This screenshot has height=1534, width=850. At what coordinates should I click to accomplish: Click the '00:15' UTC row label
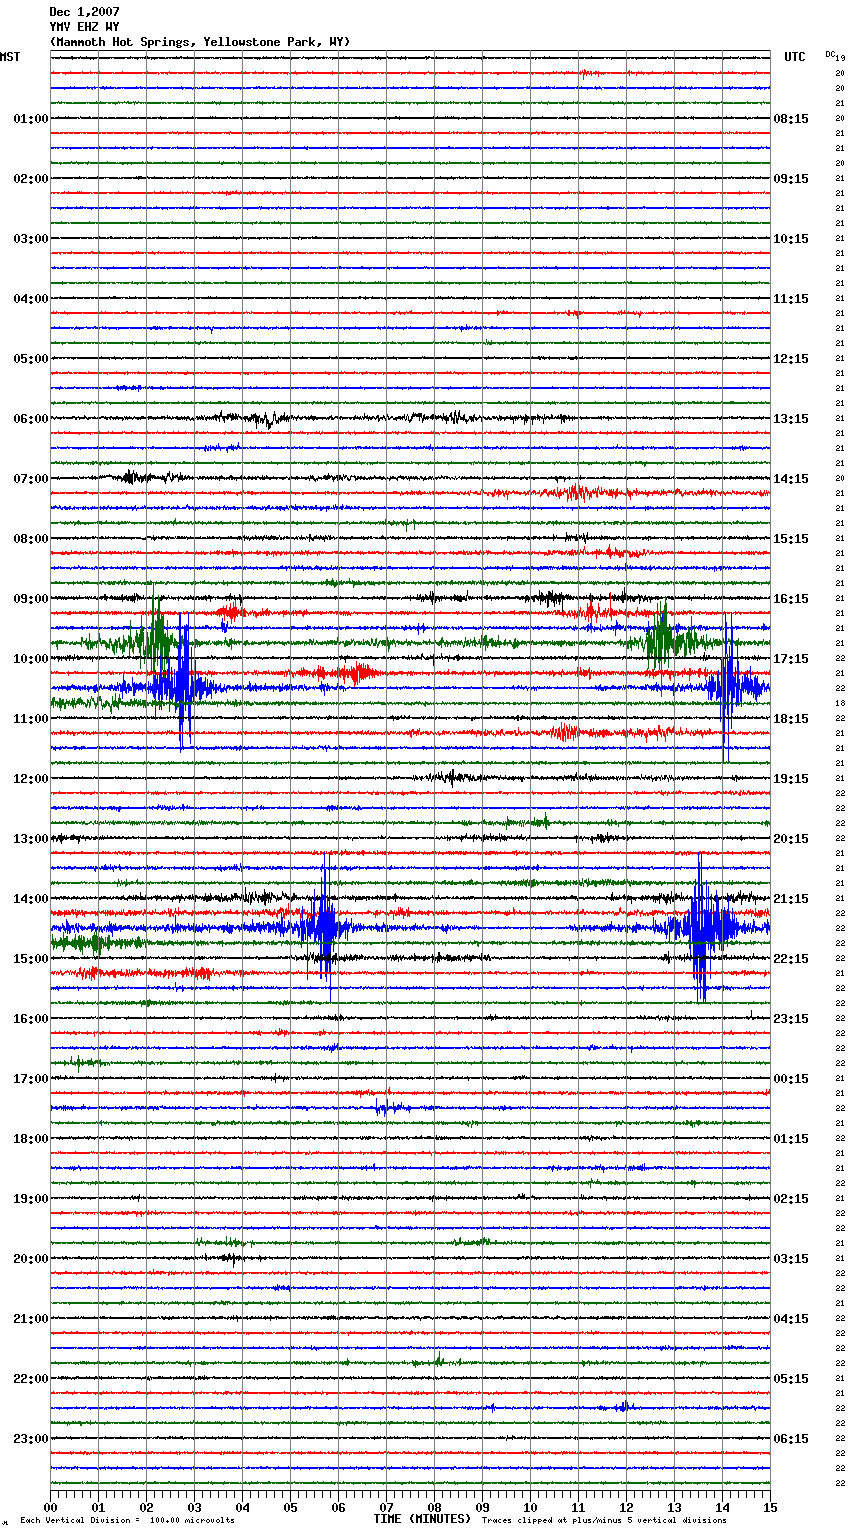791,1079
